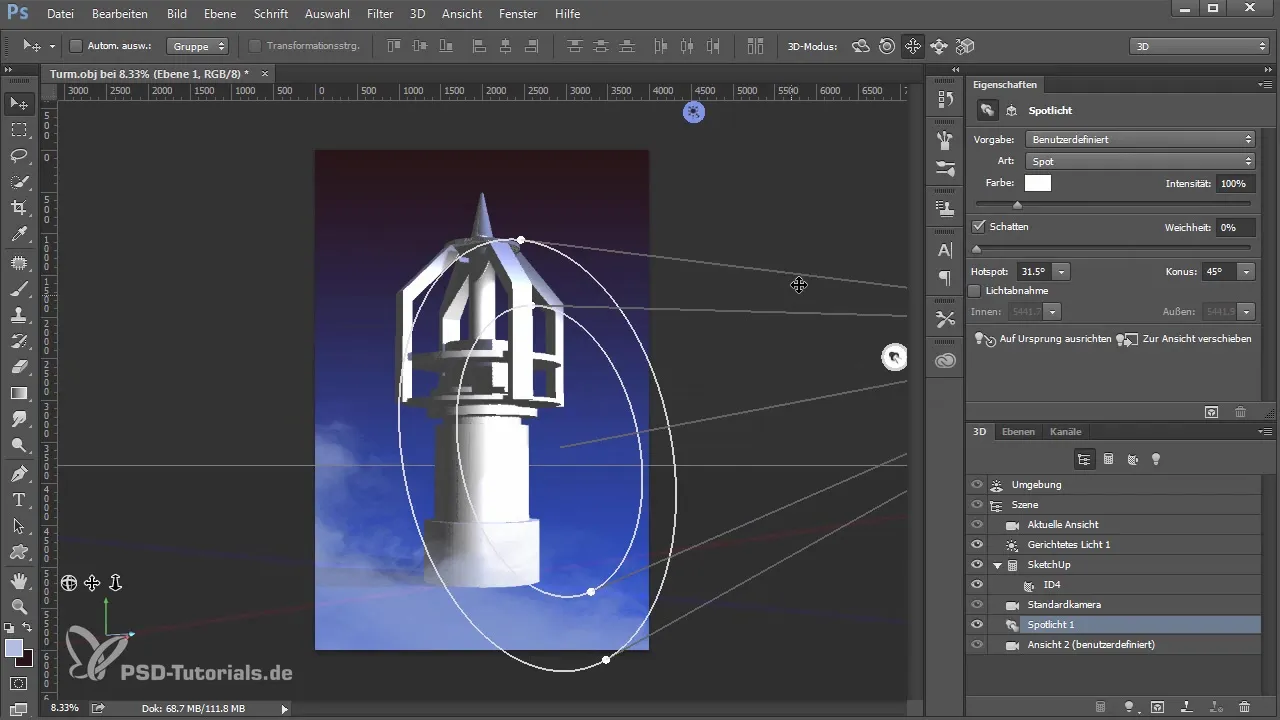Image resolution: width=1280 pixels, height=720 pixels.
Task: Select the Eyedropper tool
Action: (x=19, y=235)
